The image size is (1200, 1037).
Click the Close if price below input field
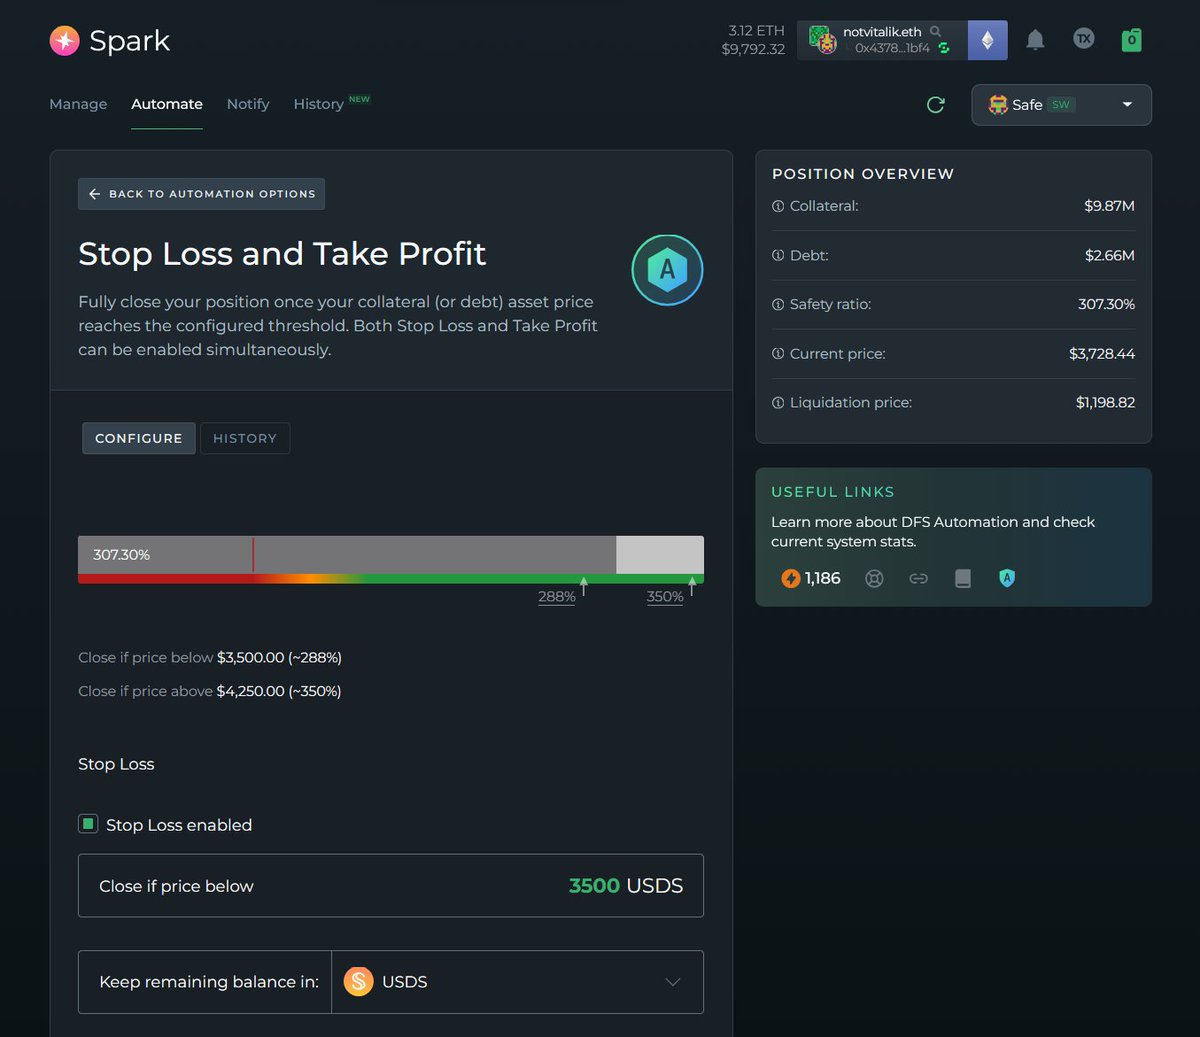[x=391, y=886]
